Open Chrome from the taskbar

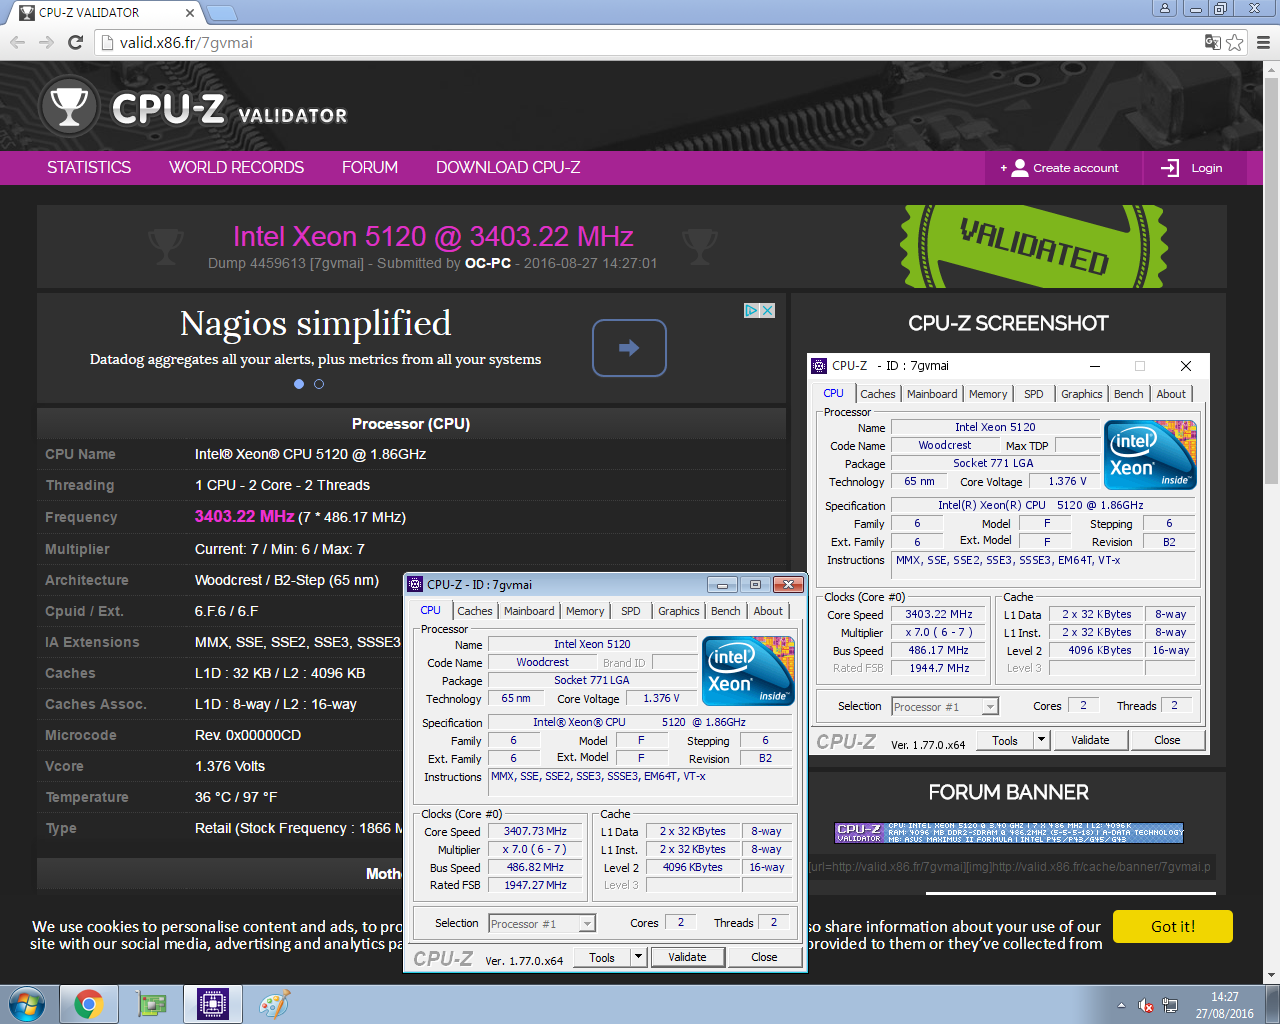[89, 1004]
